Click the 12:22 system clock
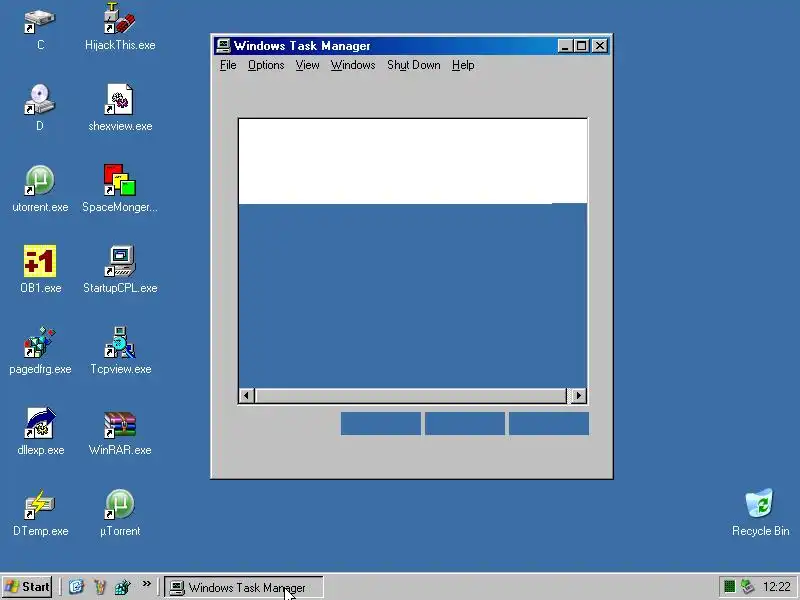Image resolution: width=800 pixels, height=600 pixels. pos(777,587)
